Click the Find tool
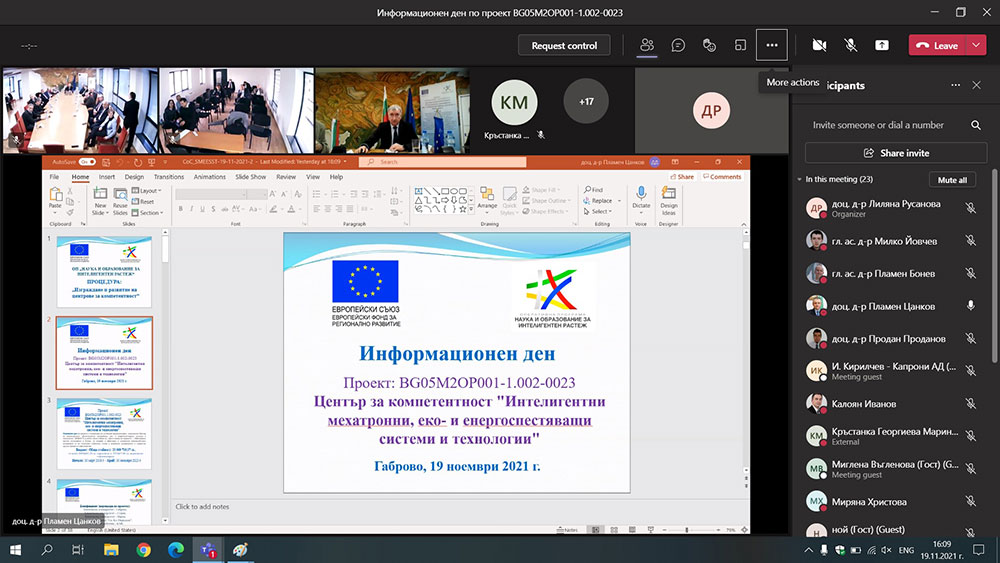The image size is (1000, 563). [x=593, y=189]
